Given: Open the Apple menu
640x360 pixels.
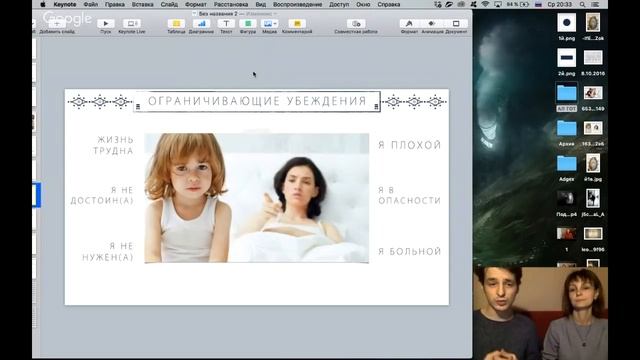Looking at the screenshot, I should 43,4.
